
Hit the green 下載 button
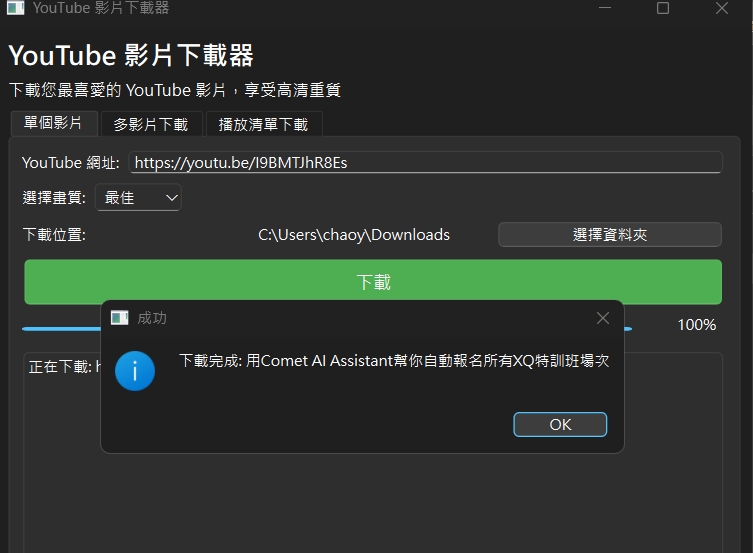(x=373, y=282)
